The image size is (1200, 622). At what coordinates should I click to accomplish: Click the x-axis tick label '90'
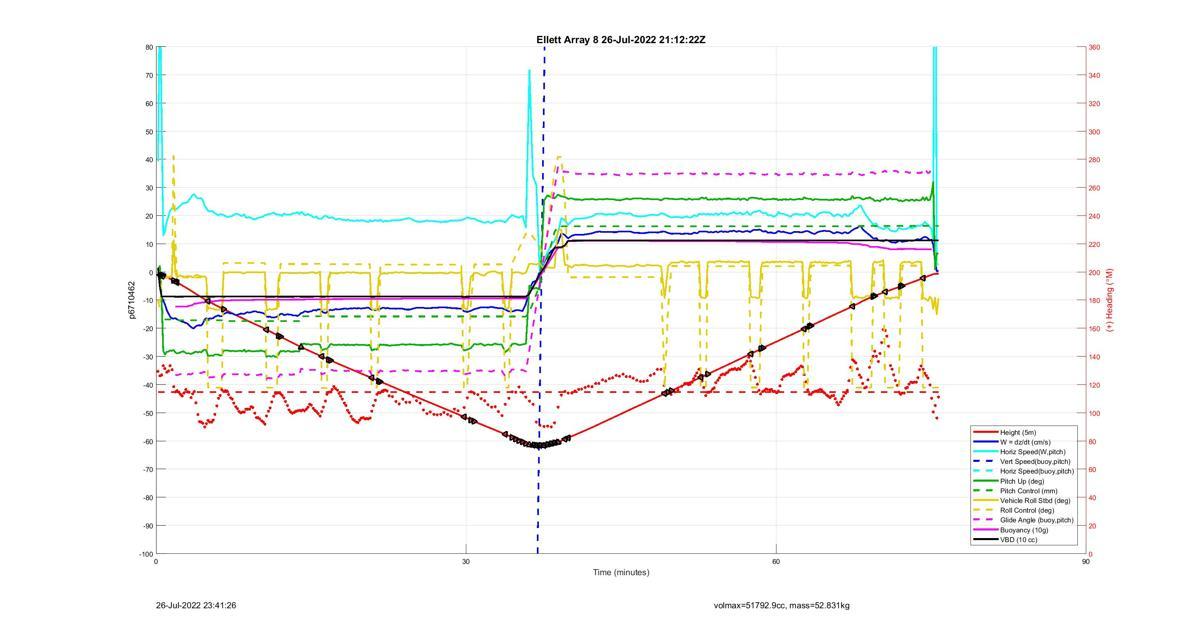point(1086,562)
